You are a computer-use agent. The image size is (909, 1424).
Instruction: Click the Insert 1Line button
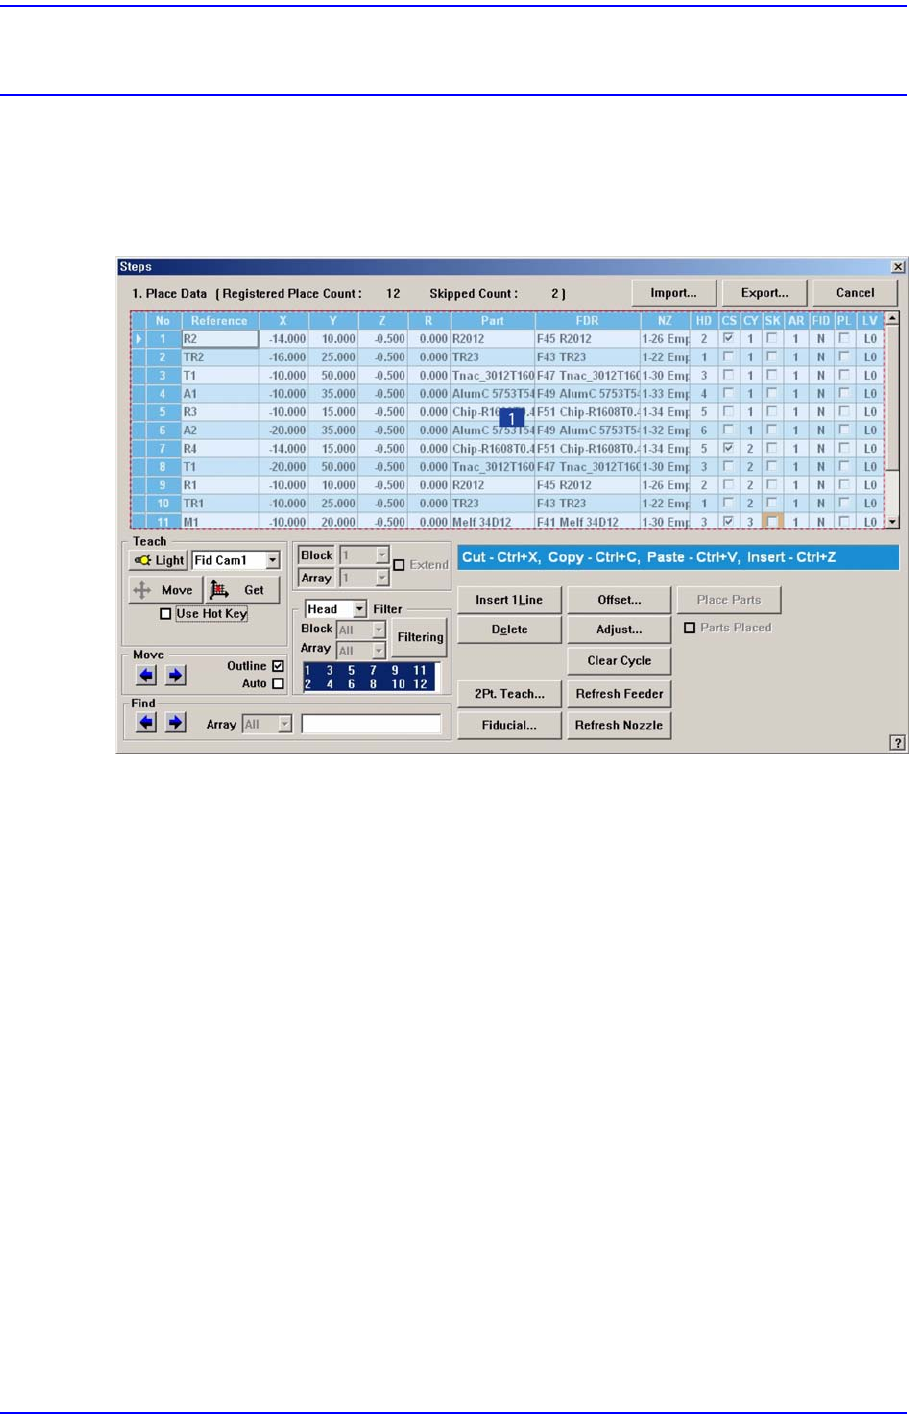(x=508, y=600)
